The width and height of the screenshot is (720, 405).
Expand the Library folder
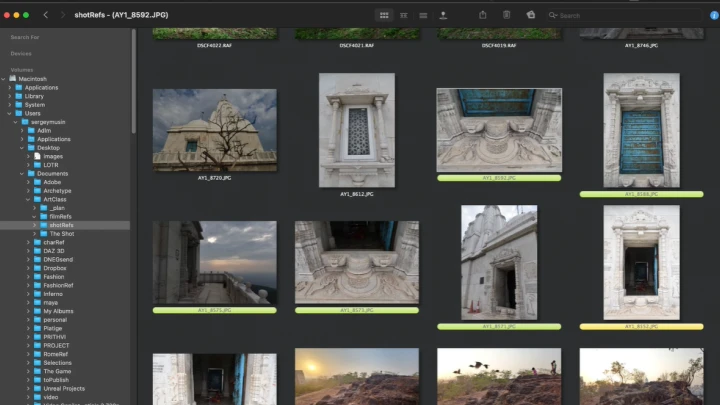point(10,96)
